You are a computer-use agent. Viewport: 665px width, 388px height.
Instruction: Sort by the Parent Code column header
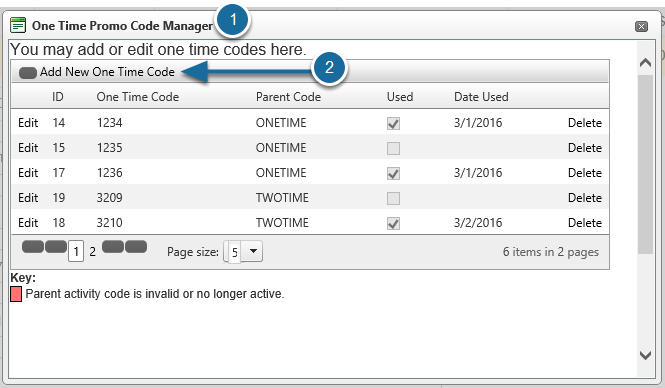(x=288, y=97)
